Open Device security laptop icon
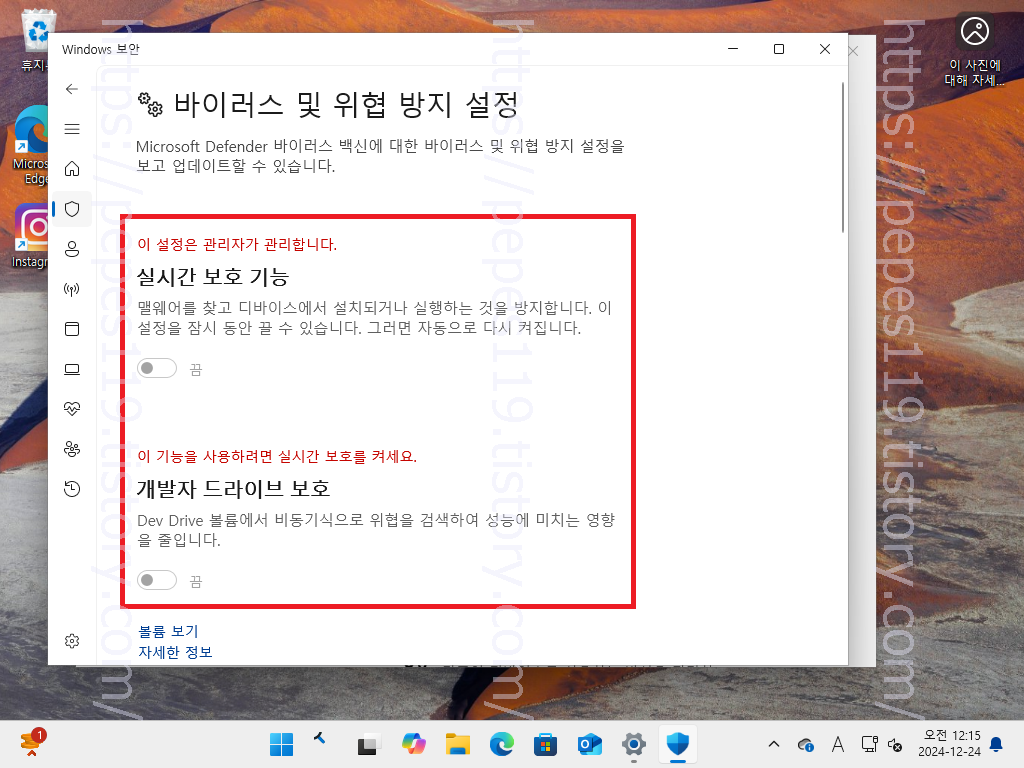The image size is (1024, 768). click(72, 369)
